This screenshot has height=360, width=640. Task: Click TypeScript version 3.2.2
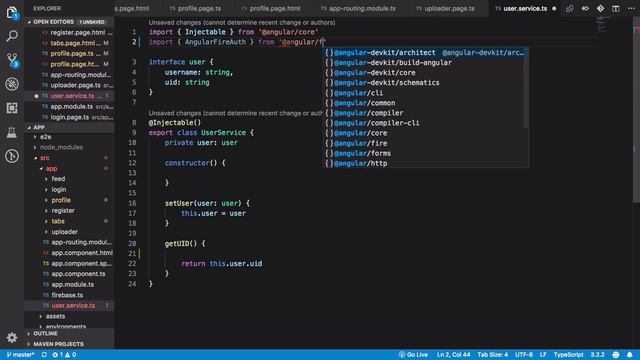597,355
